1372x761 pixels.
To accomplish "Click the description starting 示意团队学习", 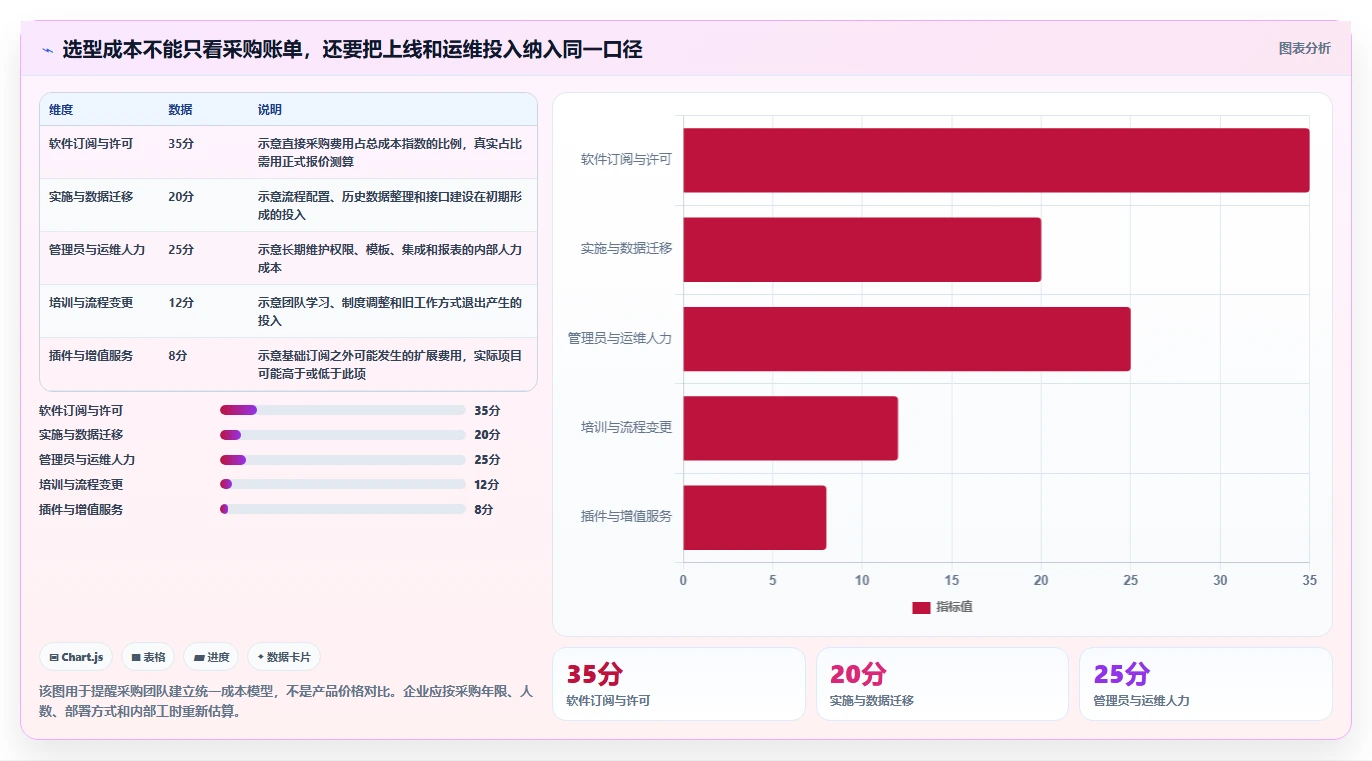I will (390, 312).
